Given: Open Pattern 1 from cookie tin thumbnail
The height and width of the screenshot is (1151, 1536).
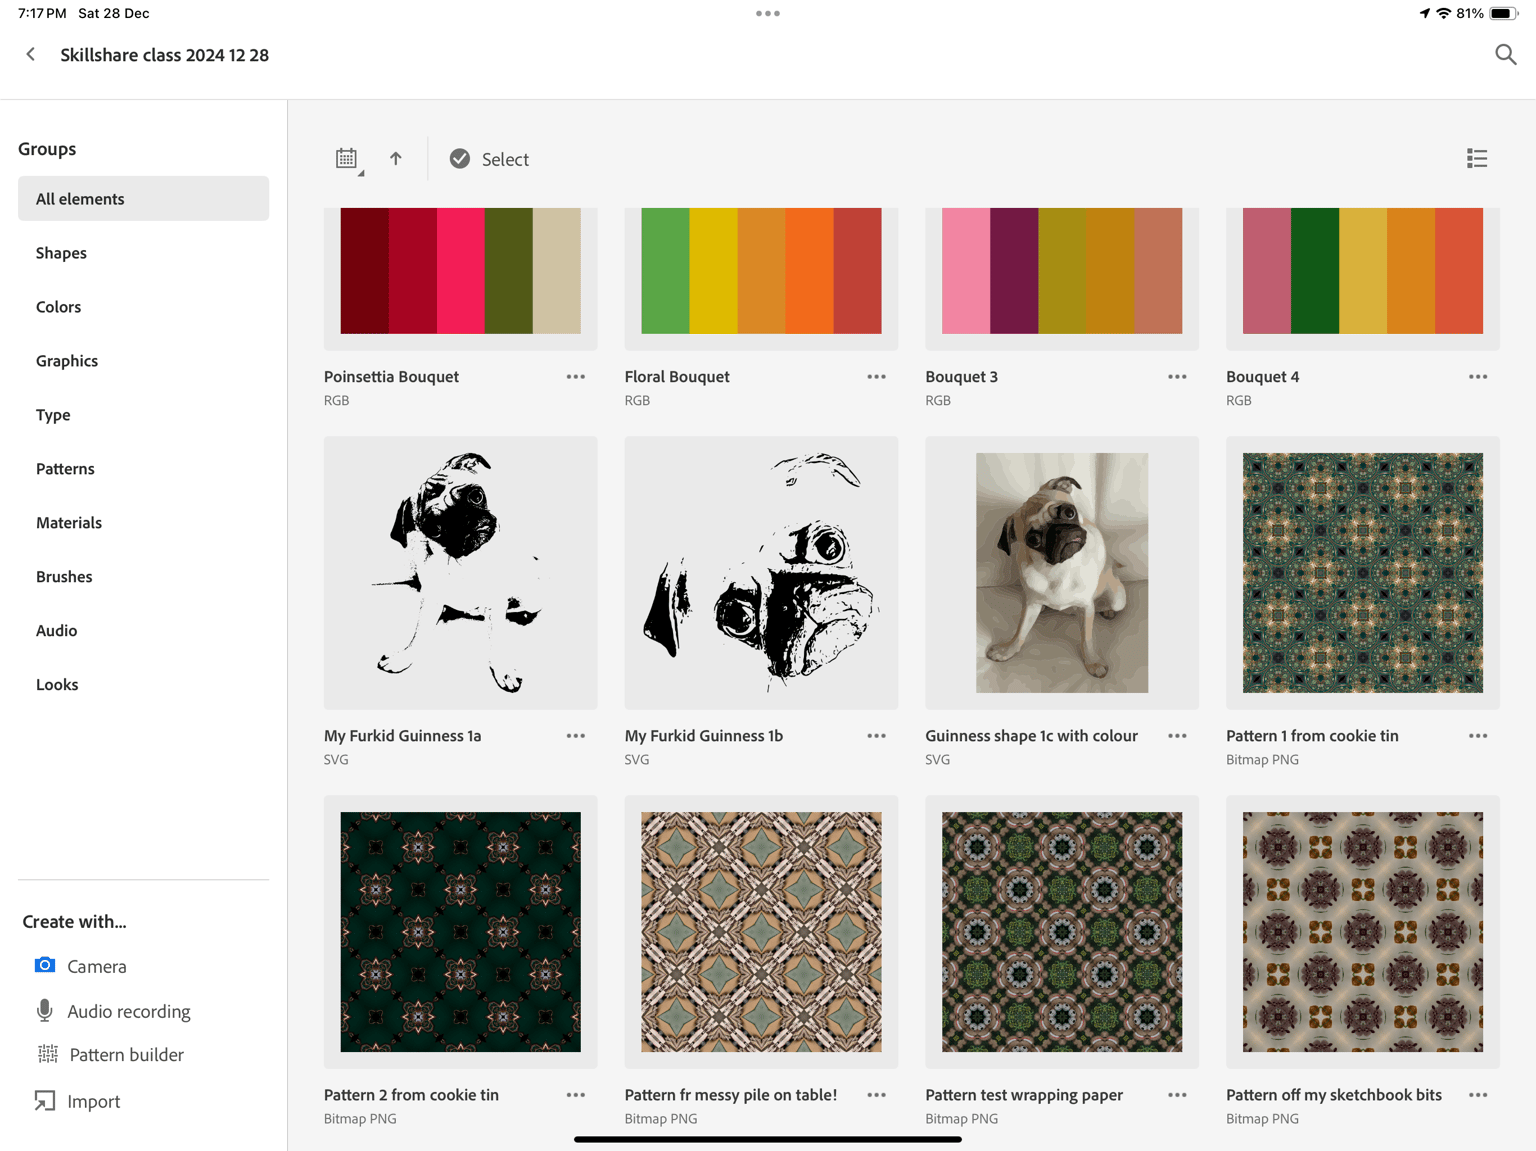Looking at the screenshot, I should pos(1363,573).
